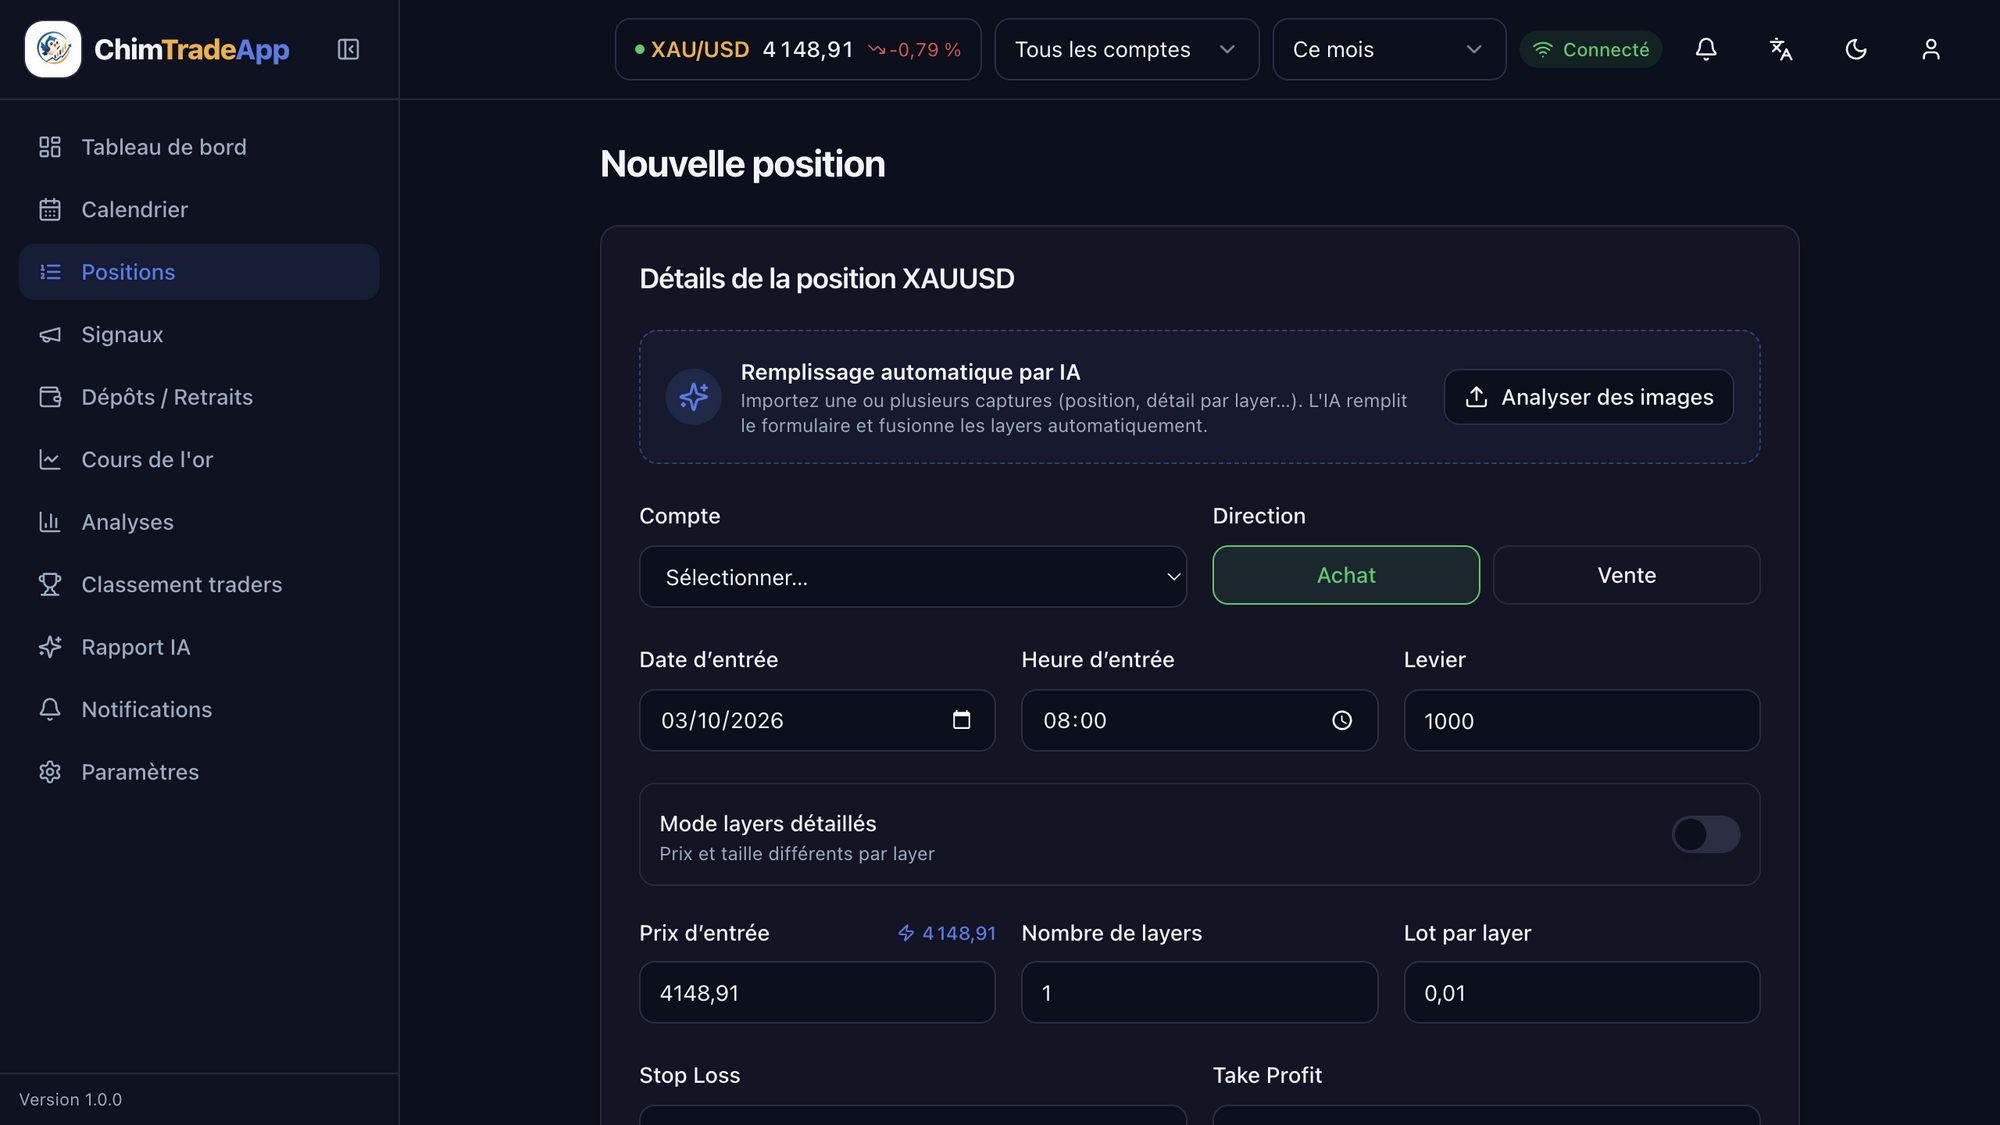Click the Prix d'entrée input field
Image resolution: width=2000 pixels, height=1125 pixels.
[x=817, y=992]
